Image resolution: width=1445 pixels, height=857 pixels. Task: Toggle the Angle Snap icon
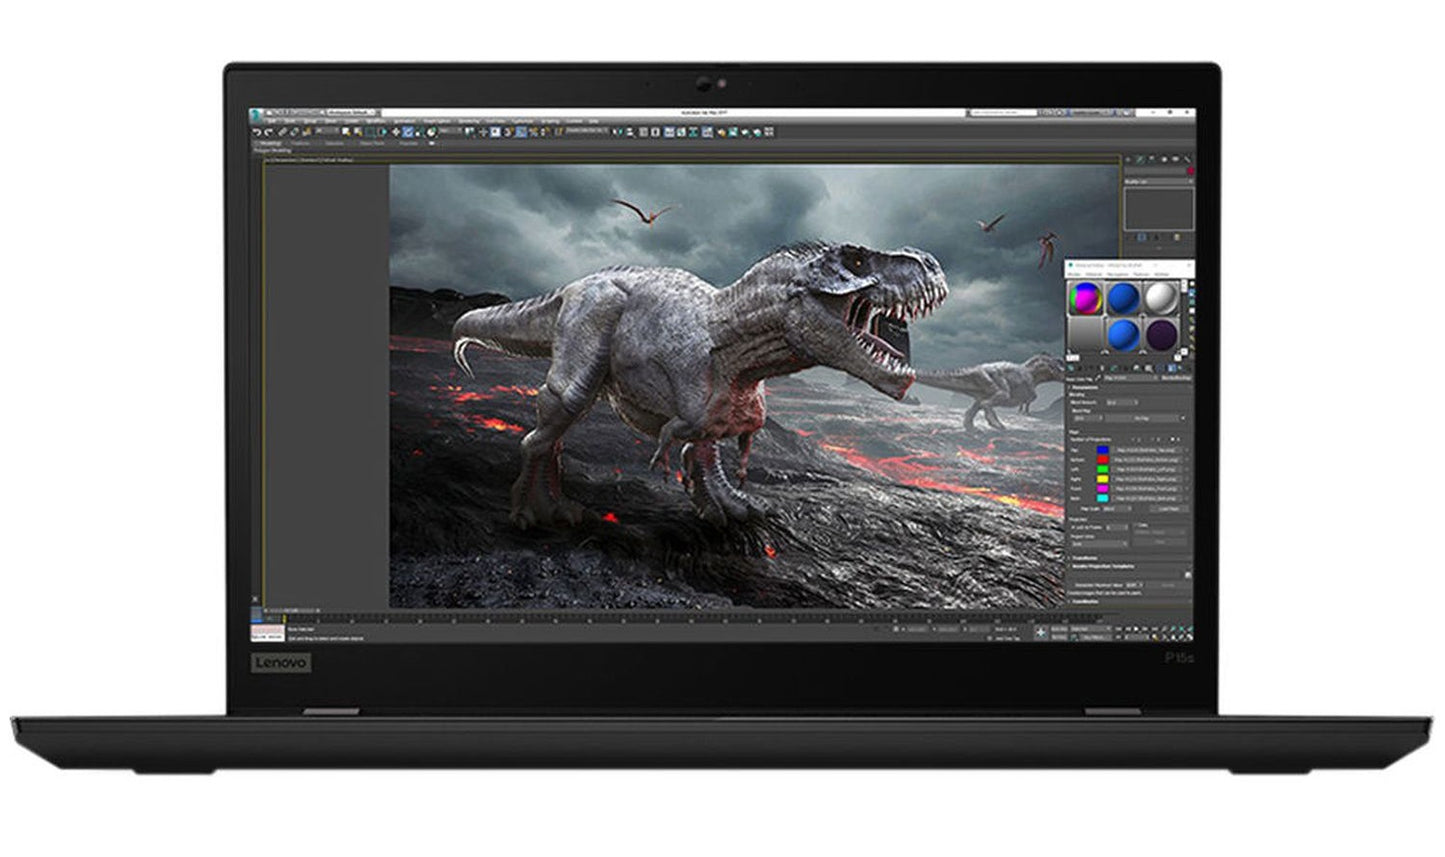coord(521,131)
